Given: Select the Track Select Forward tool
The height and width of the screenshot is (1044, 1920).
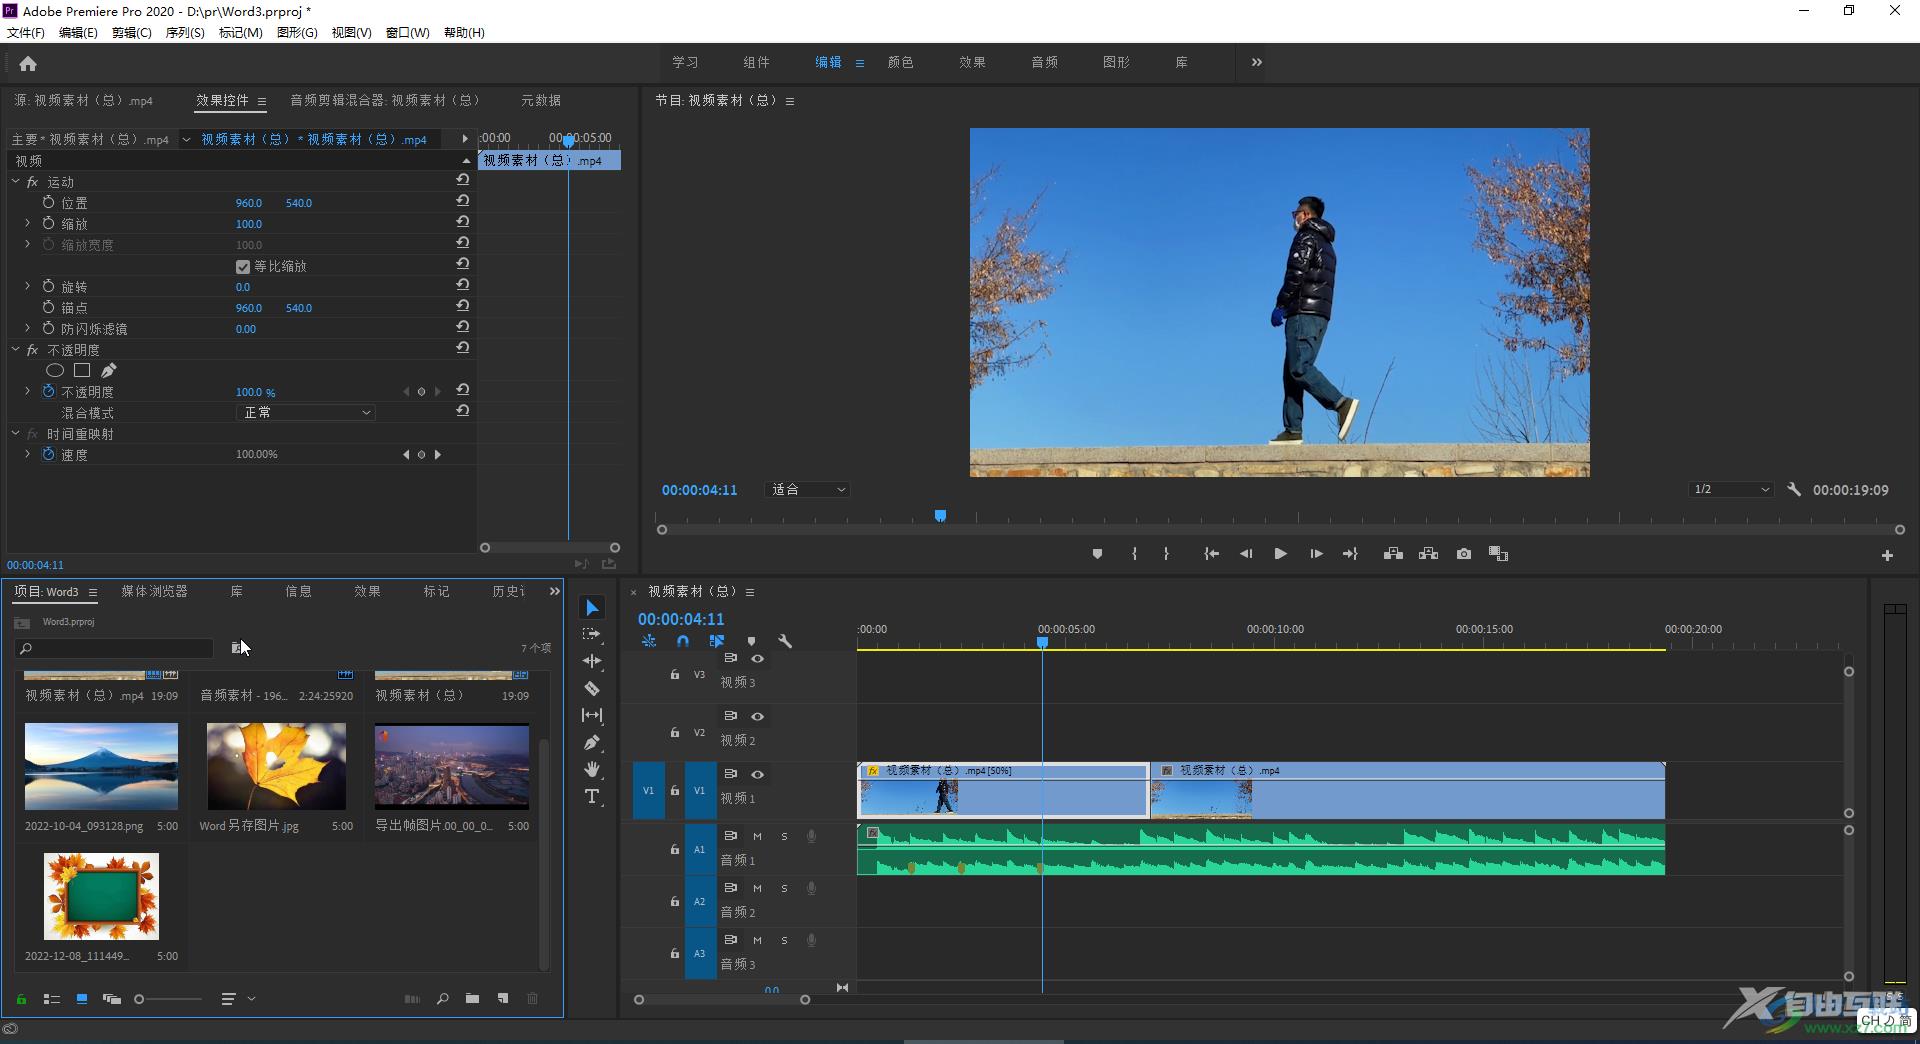Looking at the screenshot, I should point(592,634).
